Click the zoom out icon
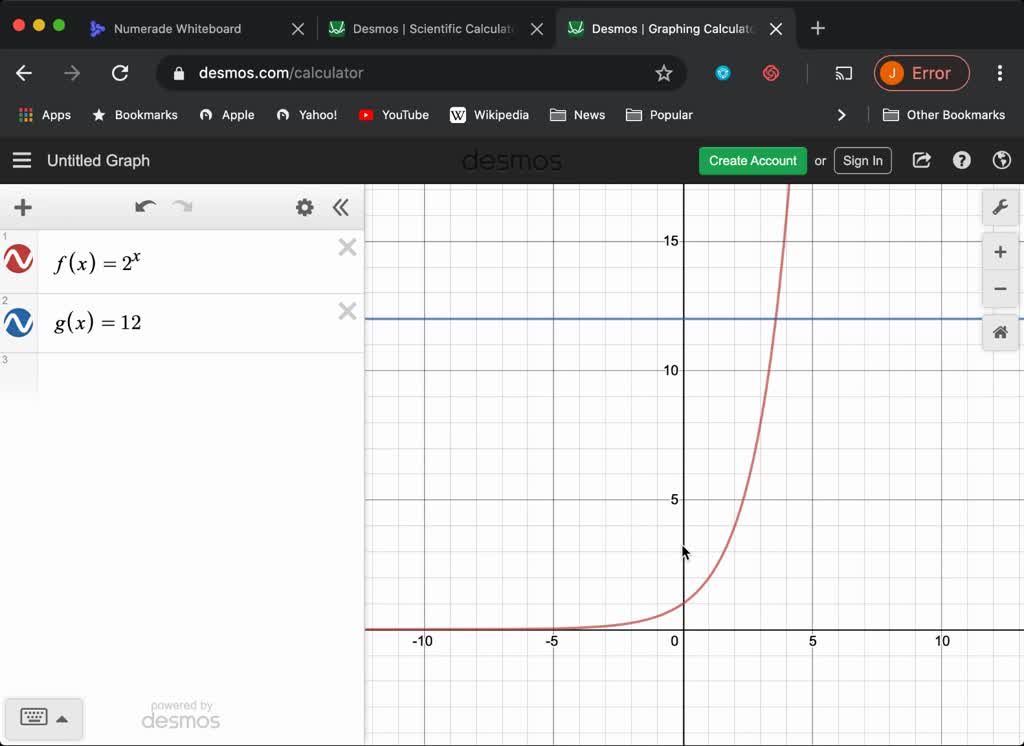 click(1000, 288)
